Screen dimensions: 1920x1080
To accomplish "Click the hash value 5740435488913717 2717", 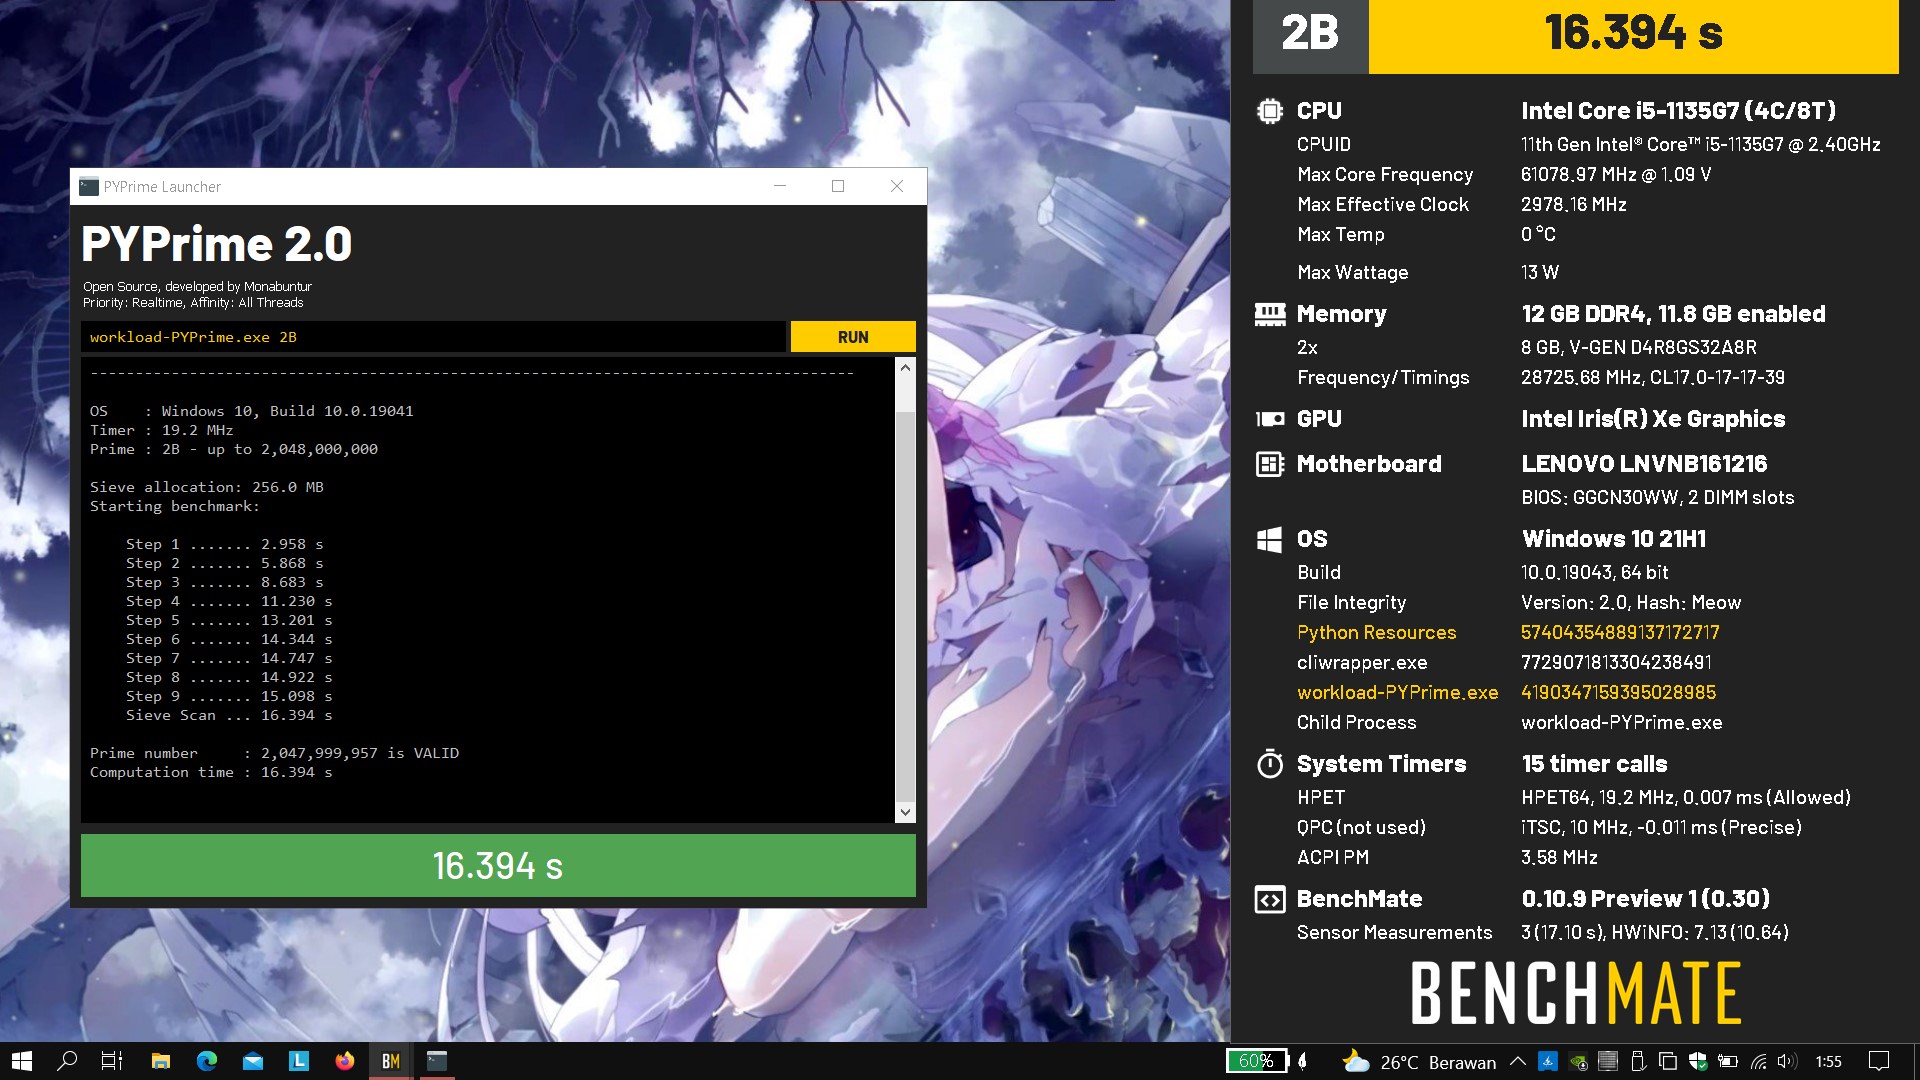I will tap(1620, 632).
